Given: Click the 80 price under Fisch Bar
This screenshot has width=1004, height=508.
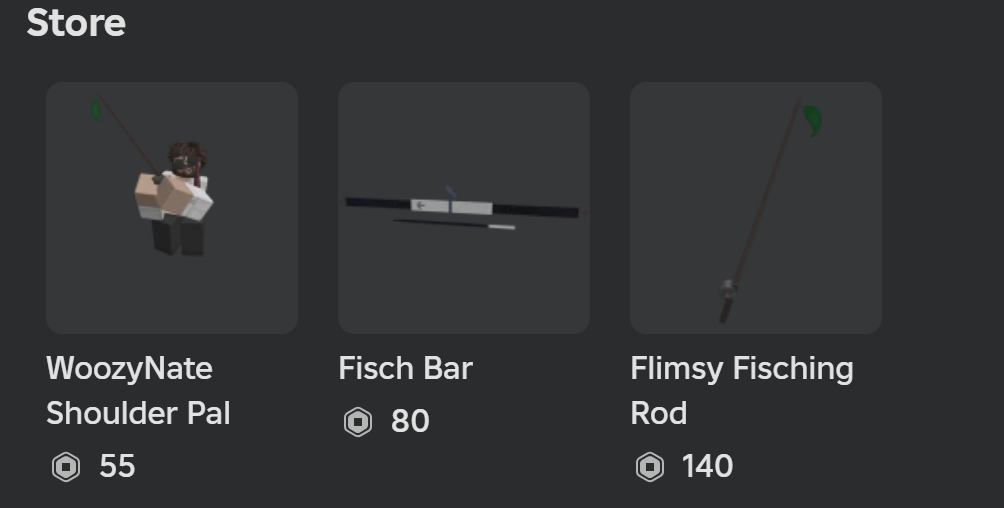Looking at the screenshot, I should coord(410,422).
